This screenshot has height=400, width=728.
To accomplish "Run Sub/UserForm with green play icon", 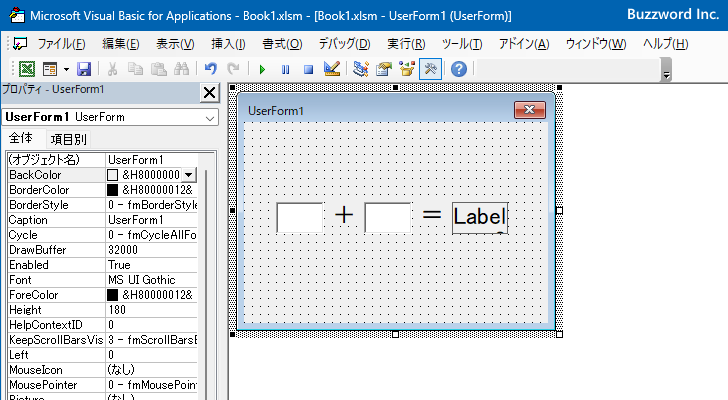I will click(x=262, y=70).
